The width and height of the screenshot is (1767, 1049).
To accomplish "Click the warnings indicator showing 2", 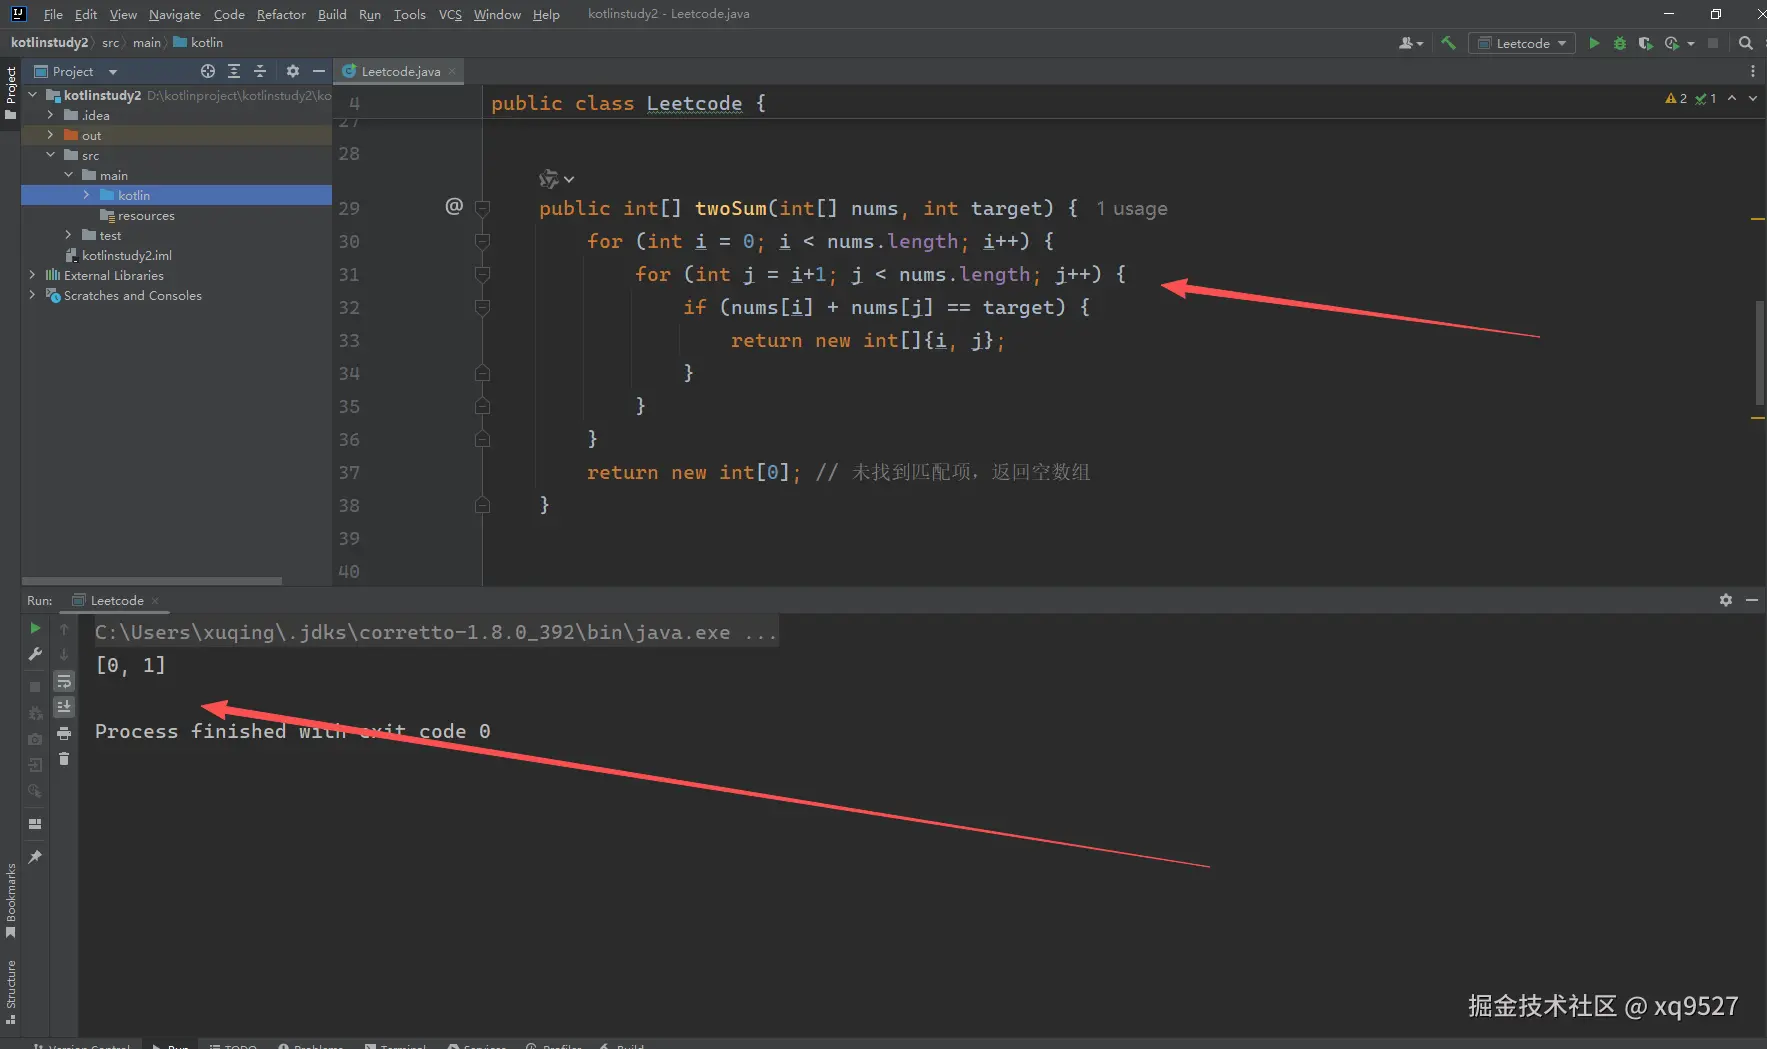I will (x=1676, y=98).
